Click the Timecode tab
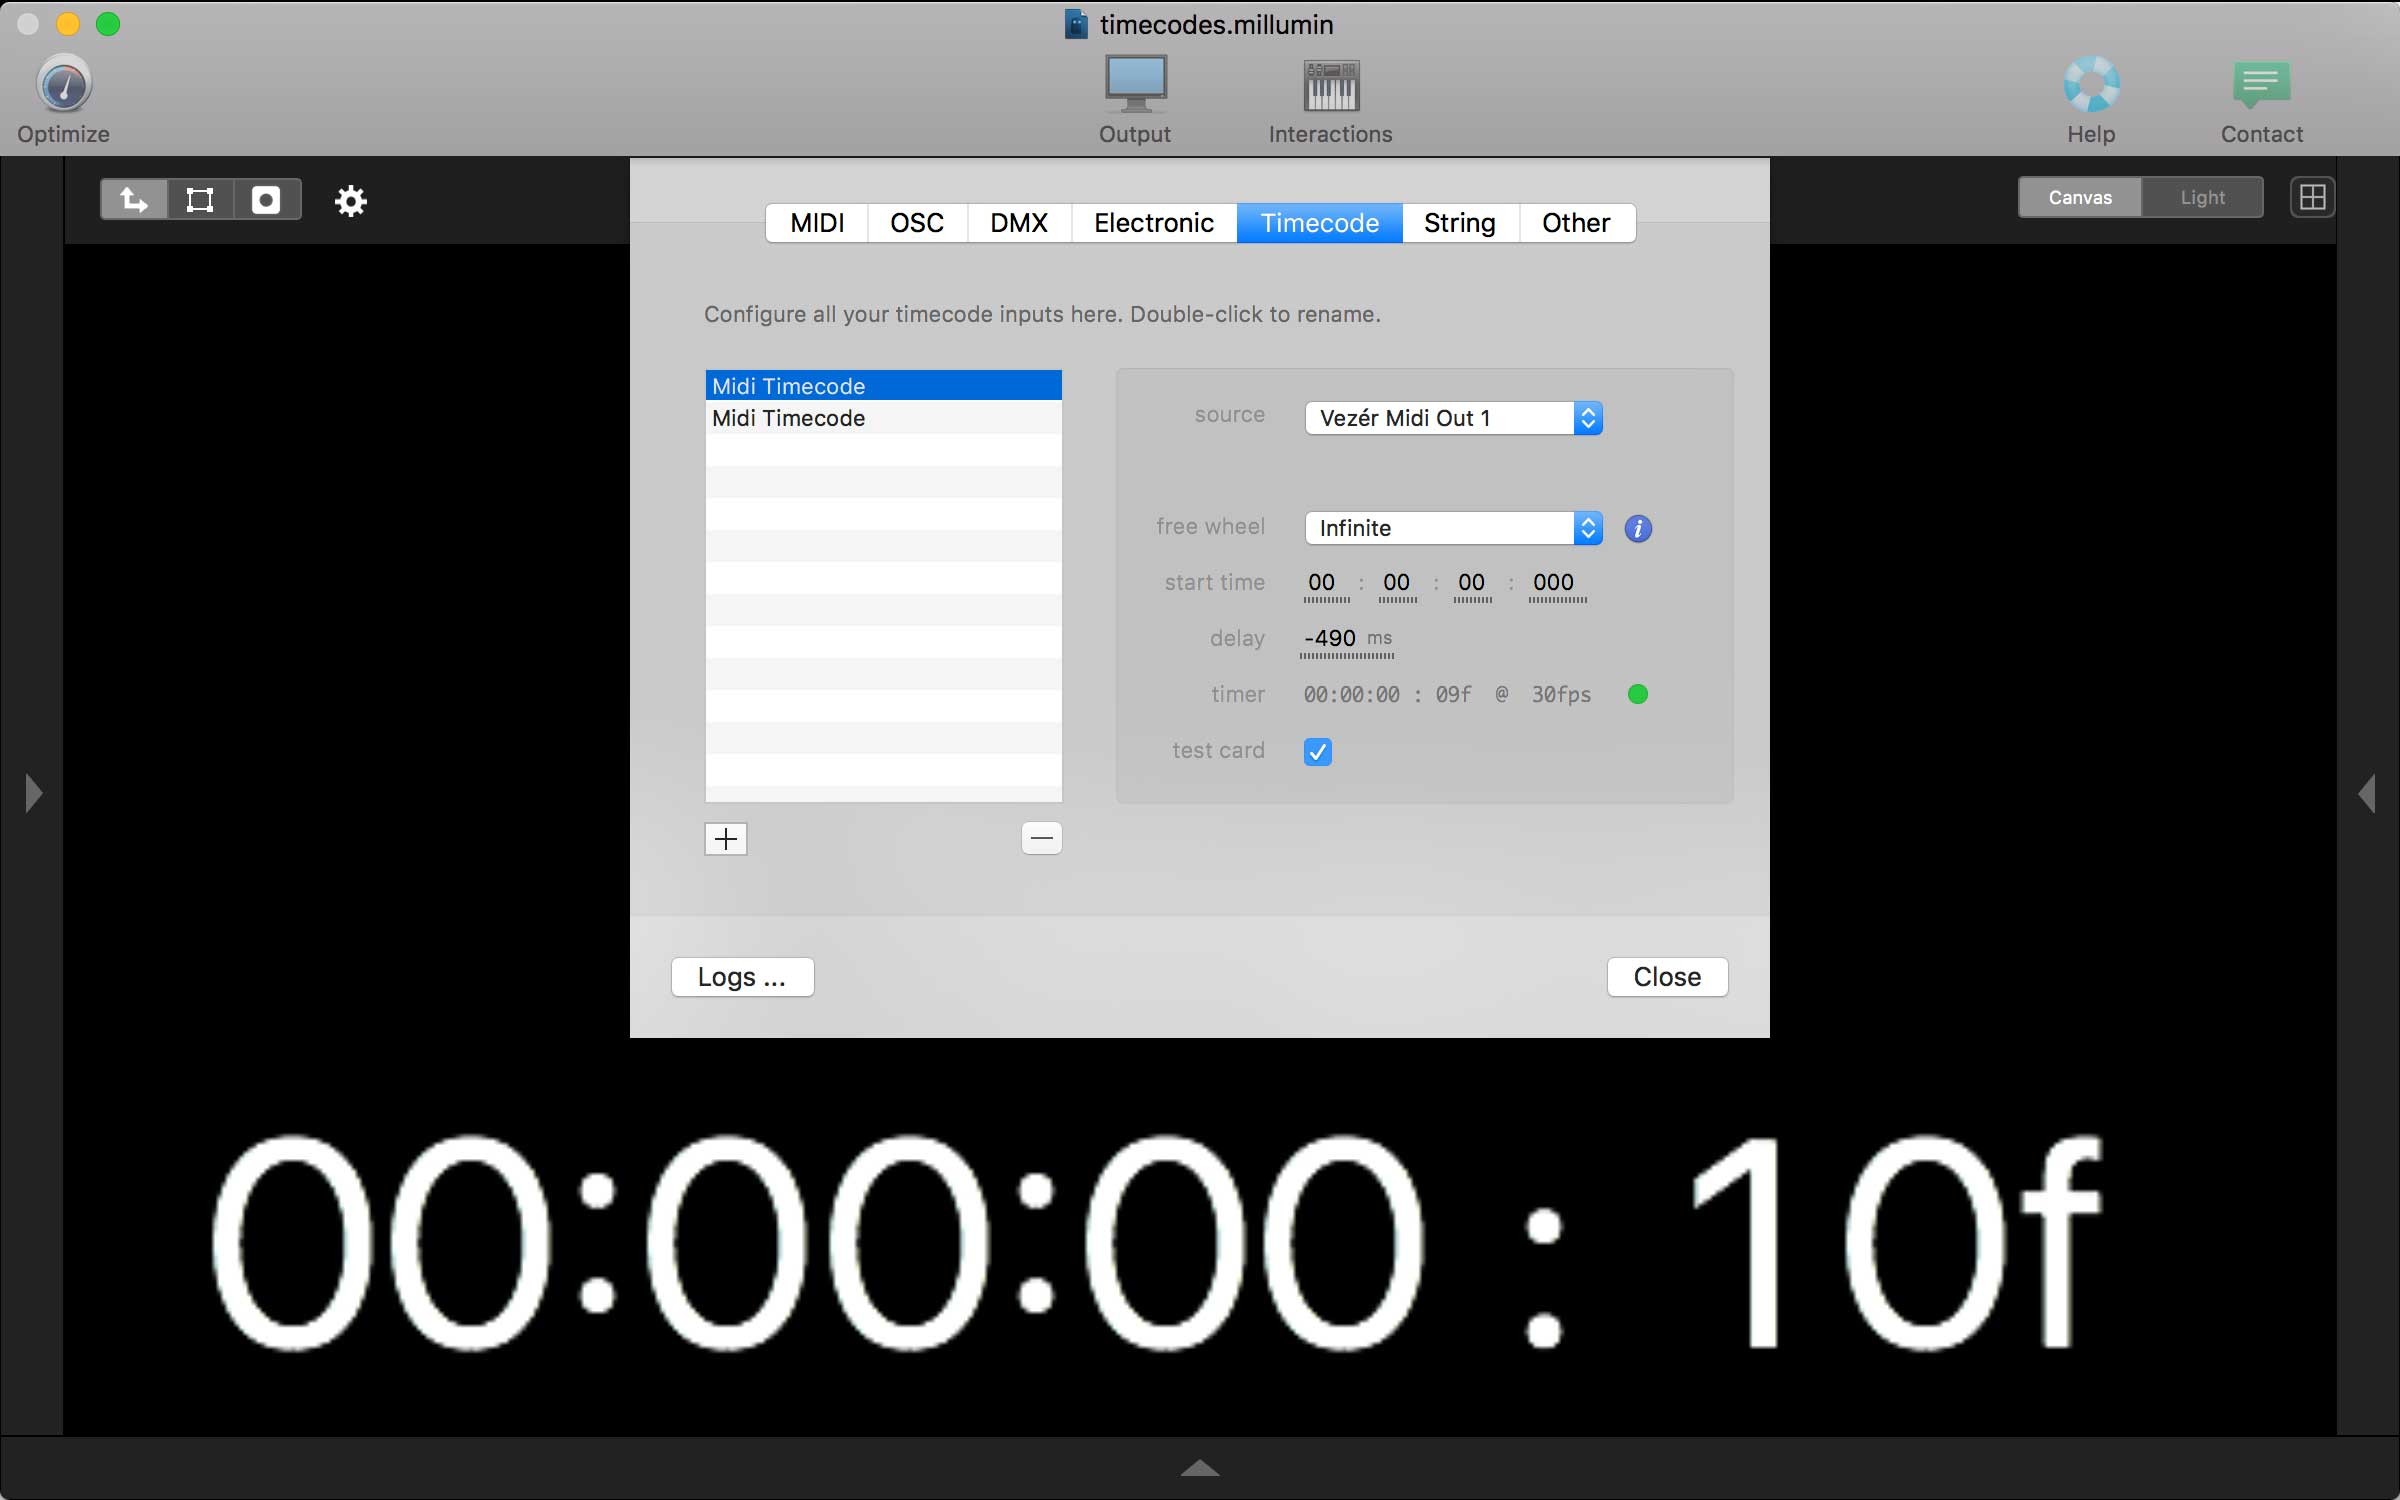Viewport: 2400px width, 1500px height. pyautogui.click(x=1318, y=221)
